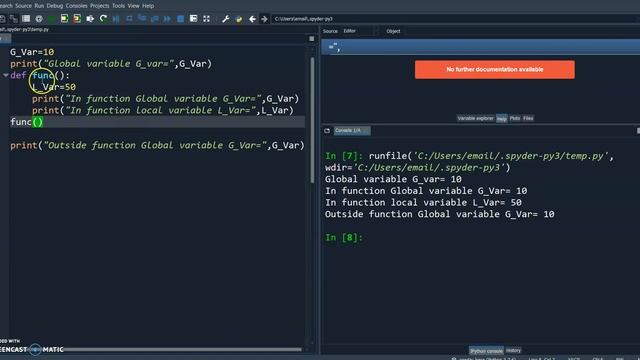This screenshot has height=360, width=640.
Task: Click the fullscreen toggle icon
Action: click(207, 19)
